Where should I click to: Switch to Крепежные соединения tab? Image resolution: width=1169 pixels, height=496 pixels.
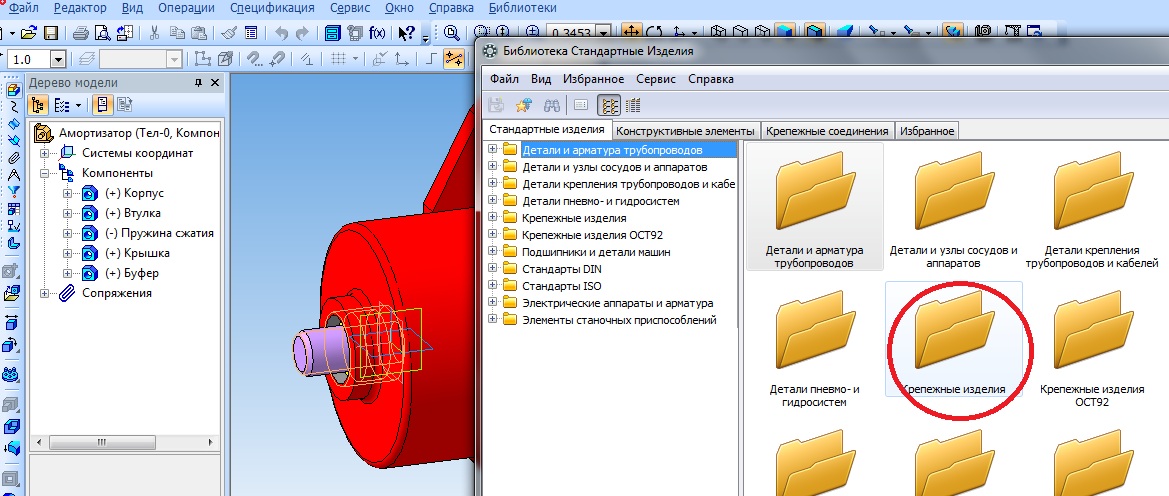tap(827, 131)
